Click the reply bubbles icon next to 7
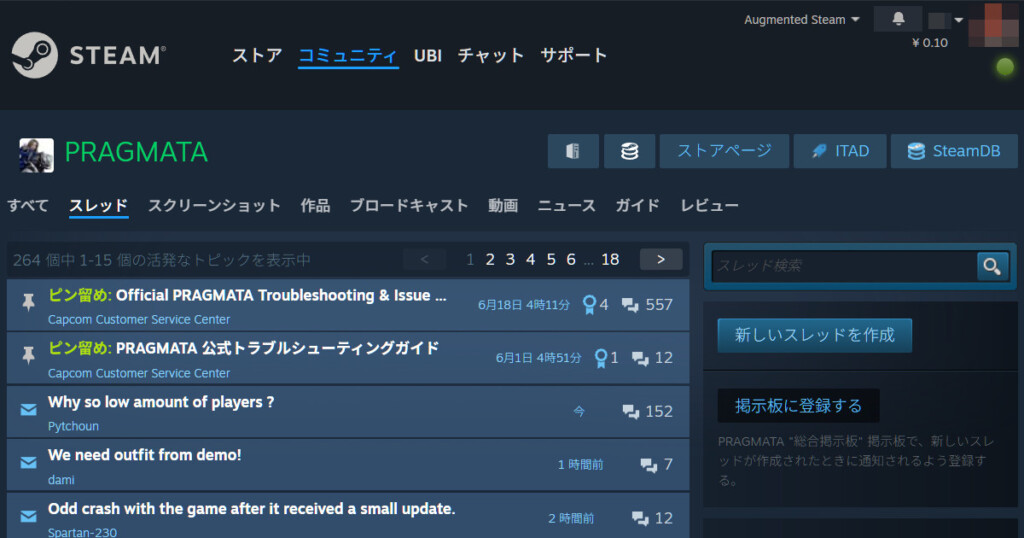This screenshot has height=538, width=1024. click(x=648, y=465)
